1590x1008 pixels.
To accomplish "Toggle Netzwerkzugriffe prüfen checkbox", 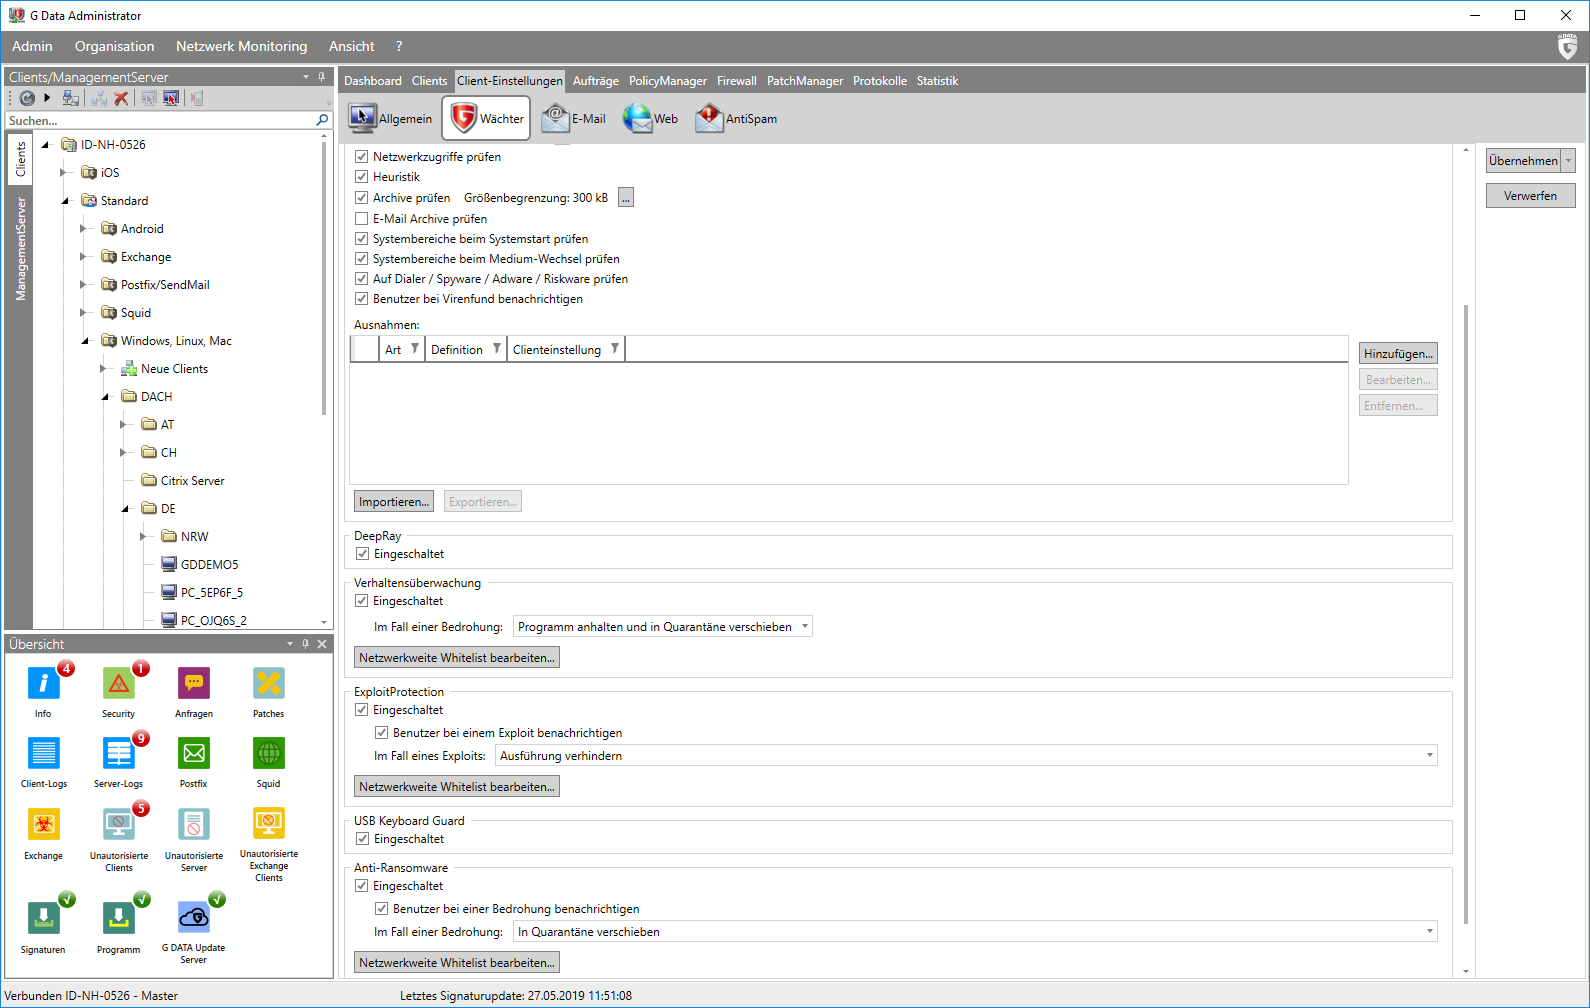I will (x=362, y=157).
